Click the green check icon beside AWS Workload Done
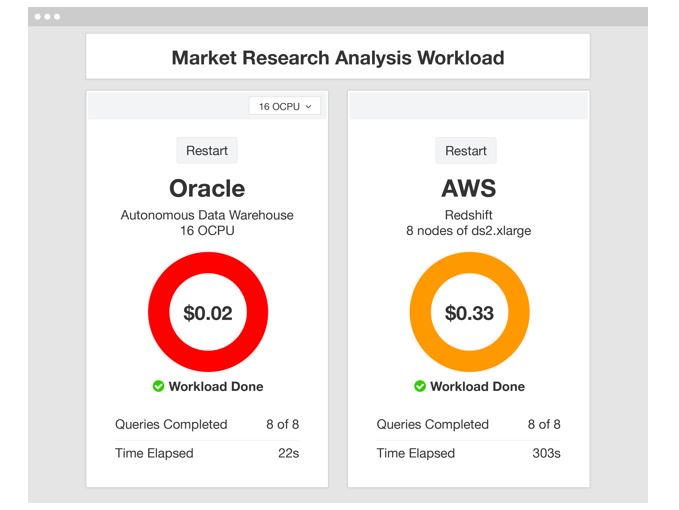This screenshot has height=510, width=679. (x=420, y=386)
